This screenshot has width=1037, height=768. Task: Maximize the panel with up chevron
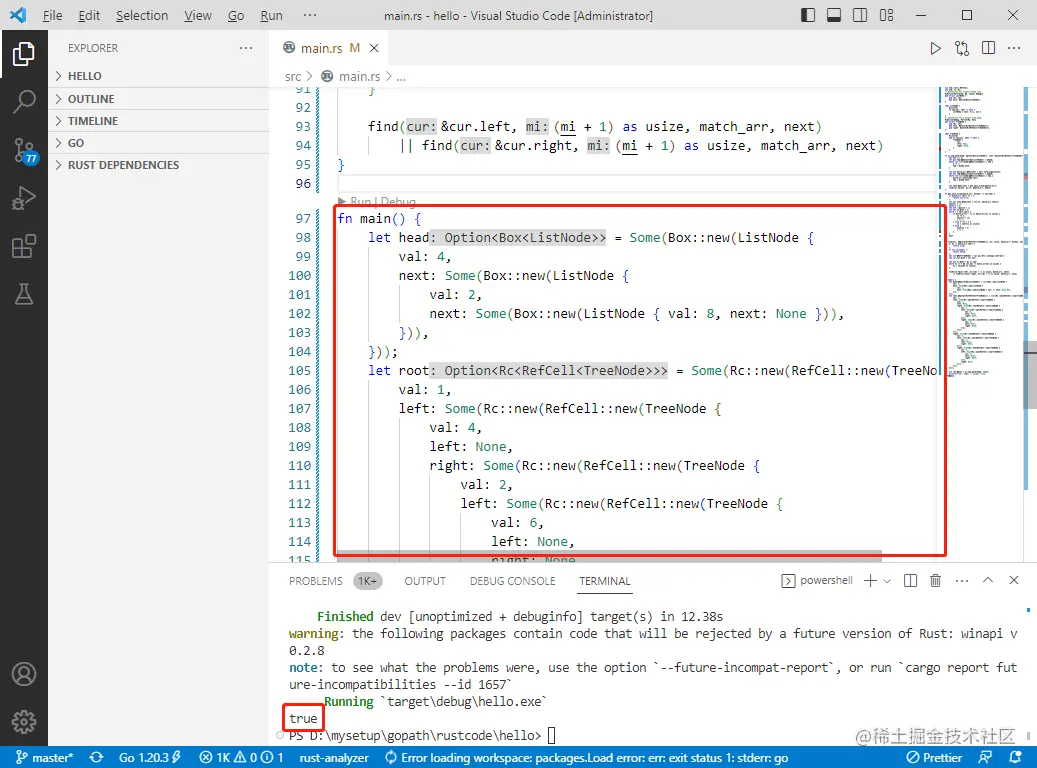(987, 580)
